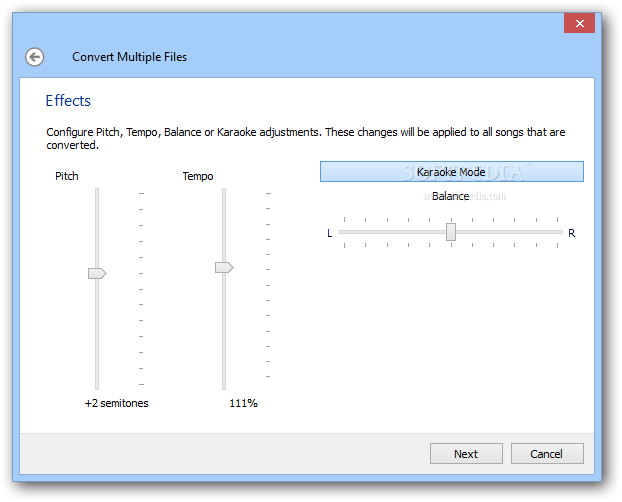
Task: Click the Balance label
Action: [450, 196]
